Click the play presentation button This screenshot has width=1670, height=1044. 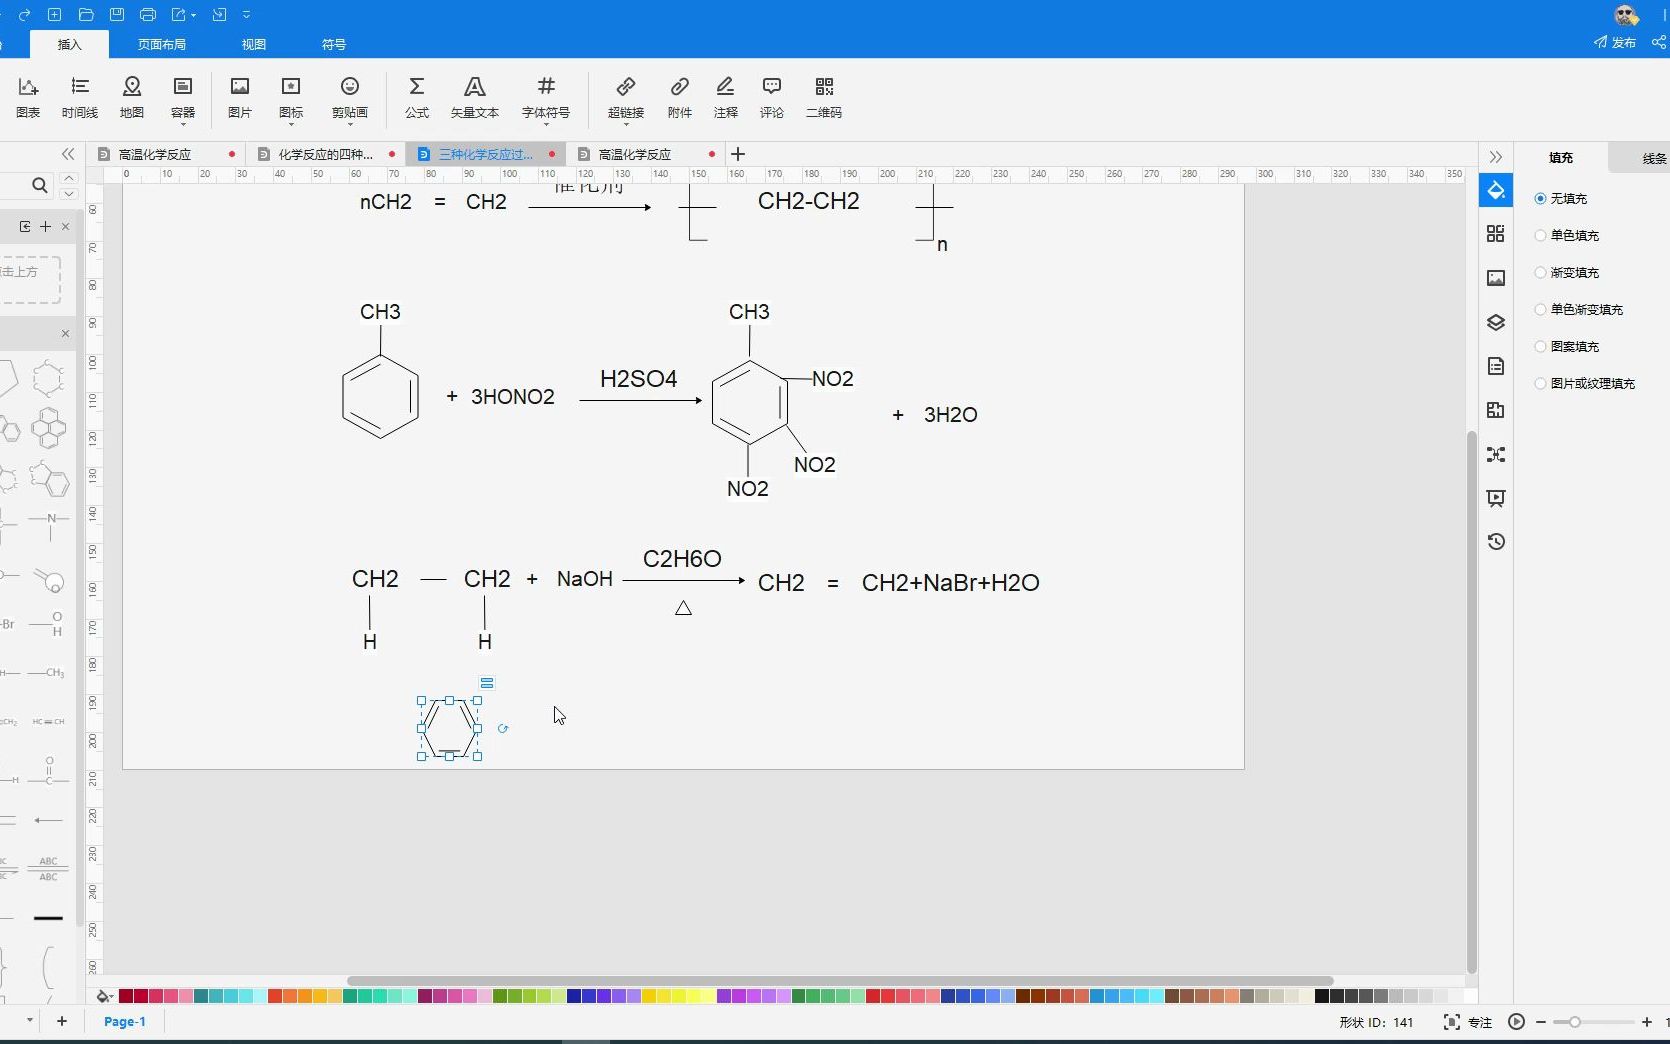1516,1022
